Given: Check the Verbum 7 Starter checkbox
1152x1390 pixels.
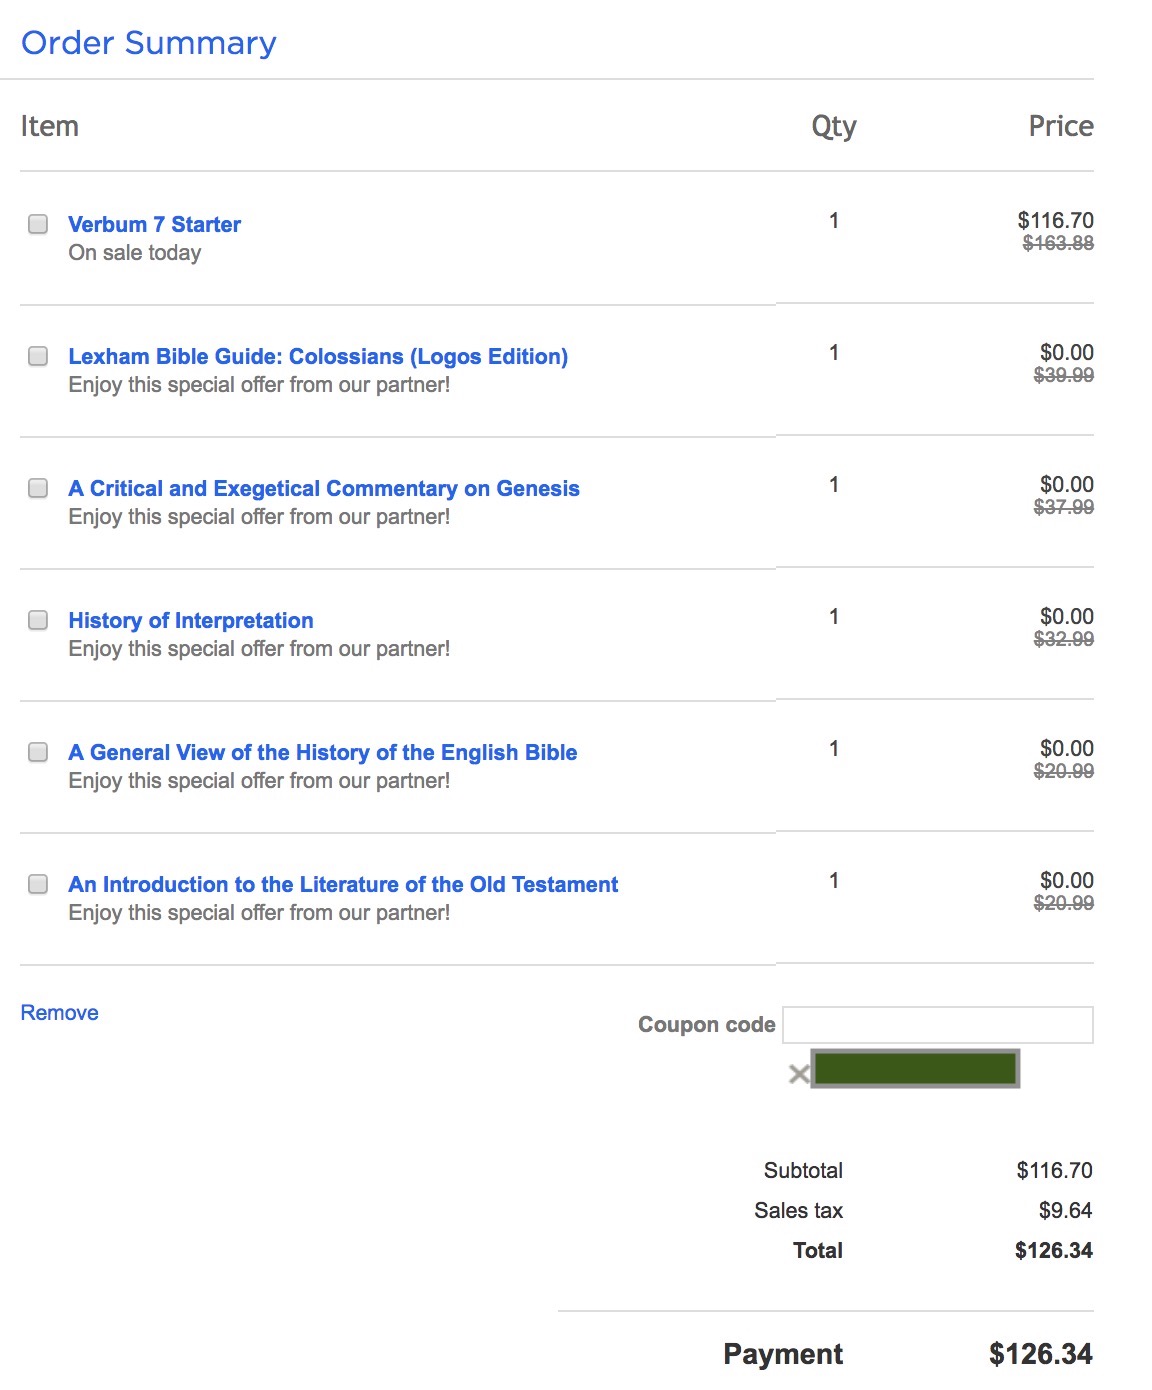Looking at the screenshot, I should [x=38, y=224].
